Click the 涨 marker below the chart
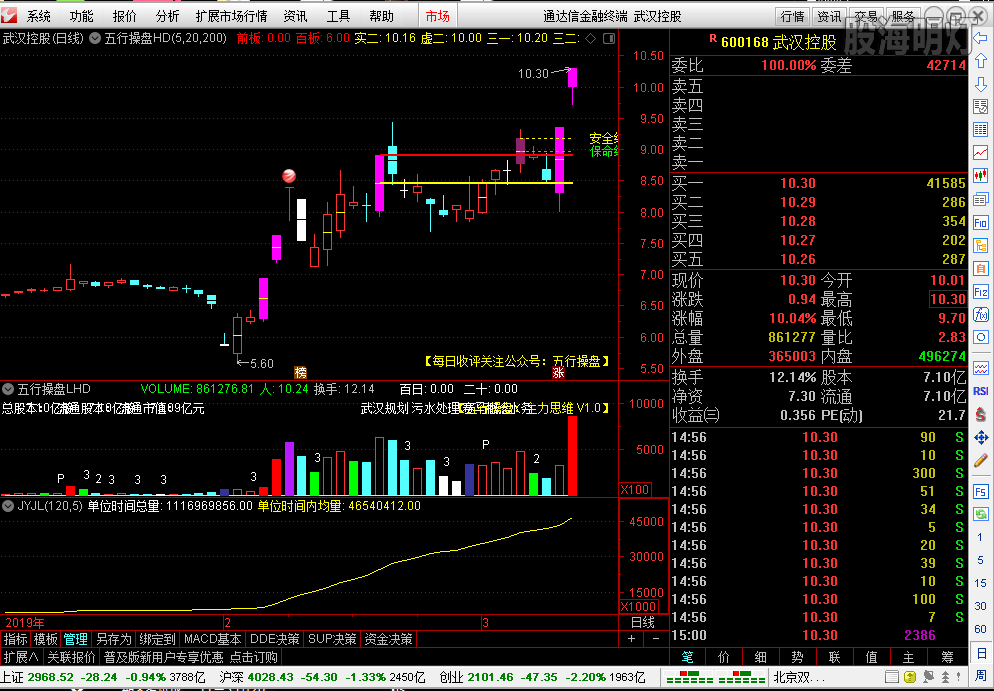The width and height of the screenshot is (994, 691). coord(558,373)
